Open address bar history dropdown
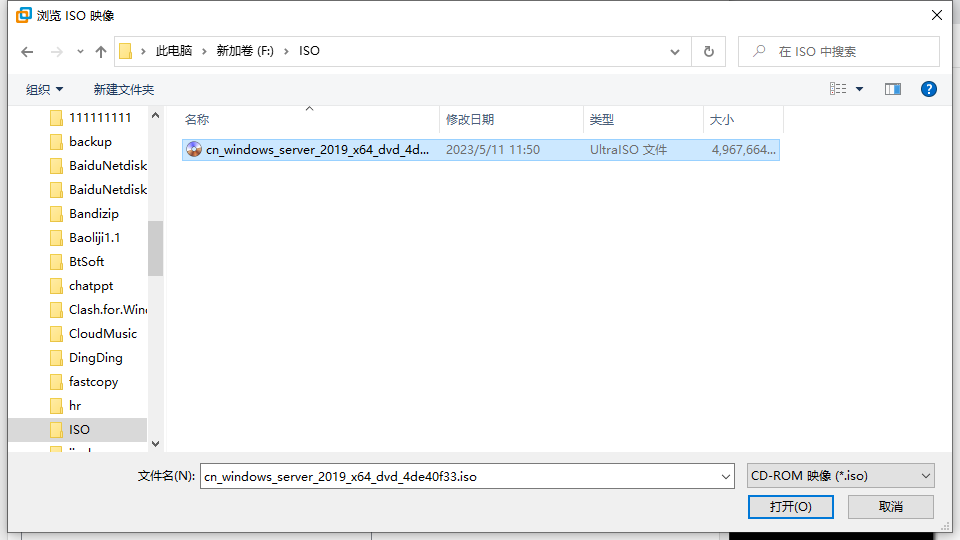 (x=675, y=52)
